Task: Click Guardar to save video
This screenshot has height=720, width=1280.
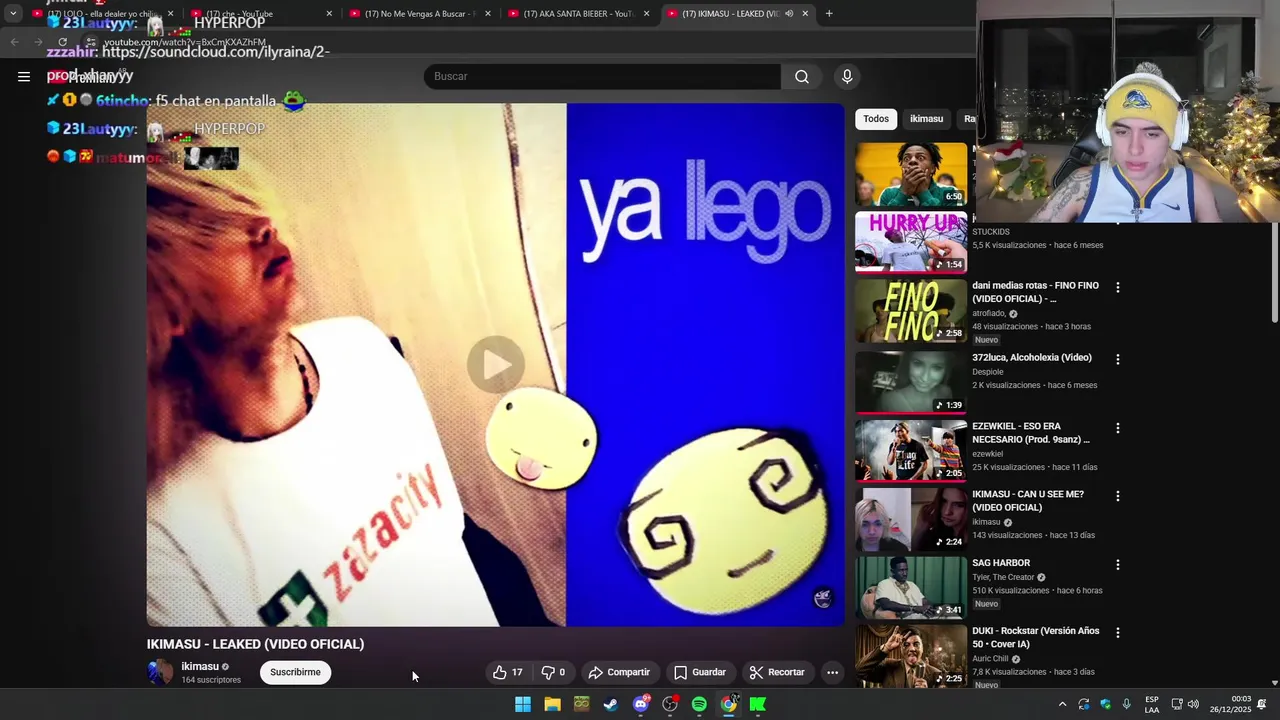Action: 700,672
